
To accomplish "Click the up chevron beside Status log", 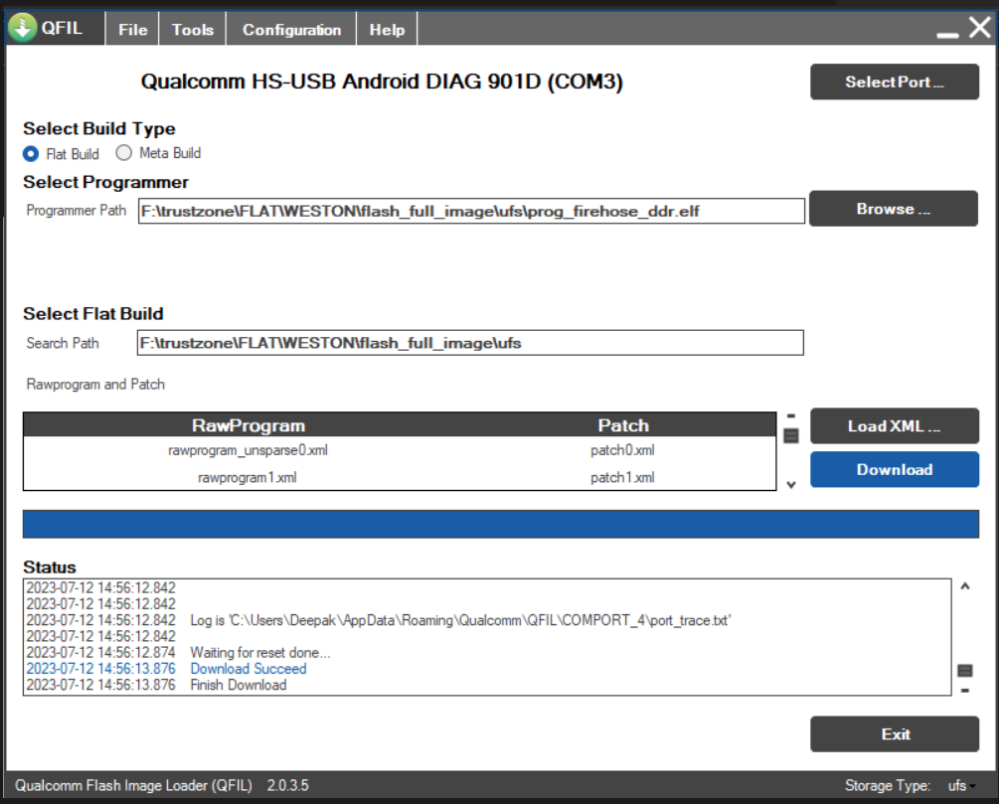I will (x=965, y=586).
